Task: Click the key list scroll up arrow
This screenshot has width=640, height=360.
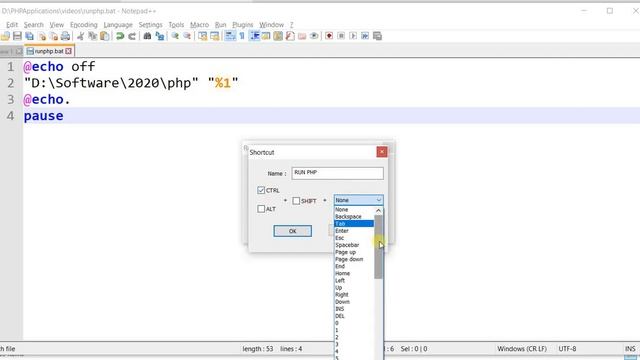Action: [x=378, y=211]
